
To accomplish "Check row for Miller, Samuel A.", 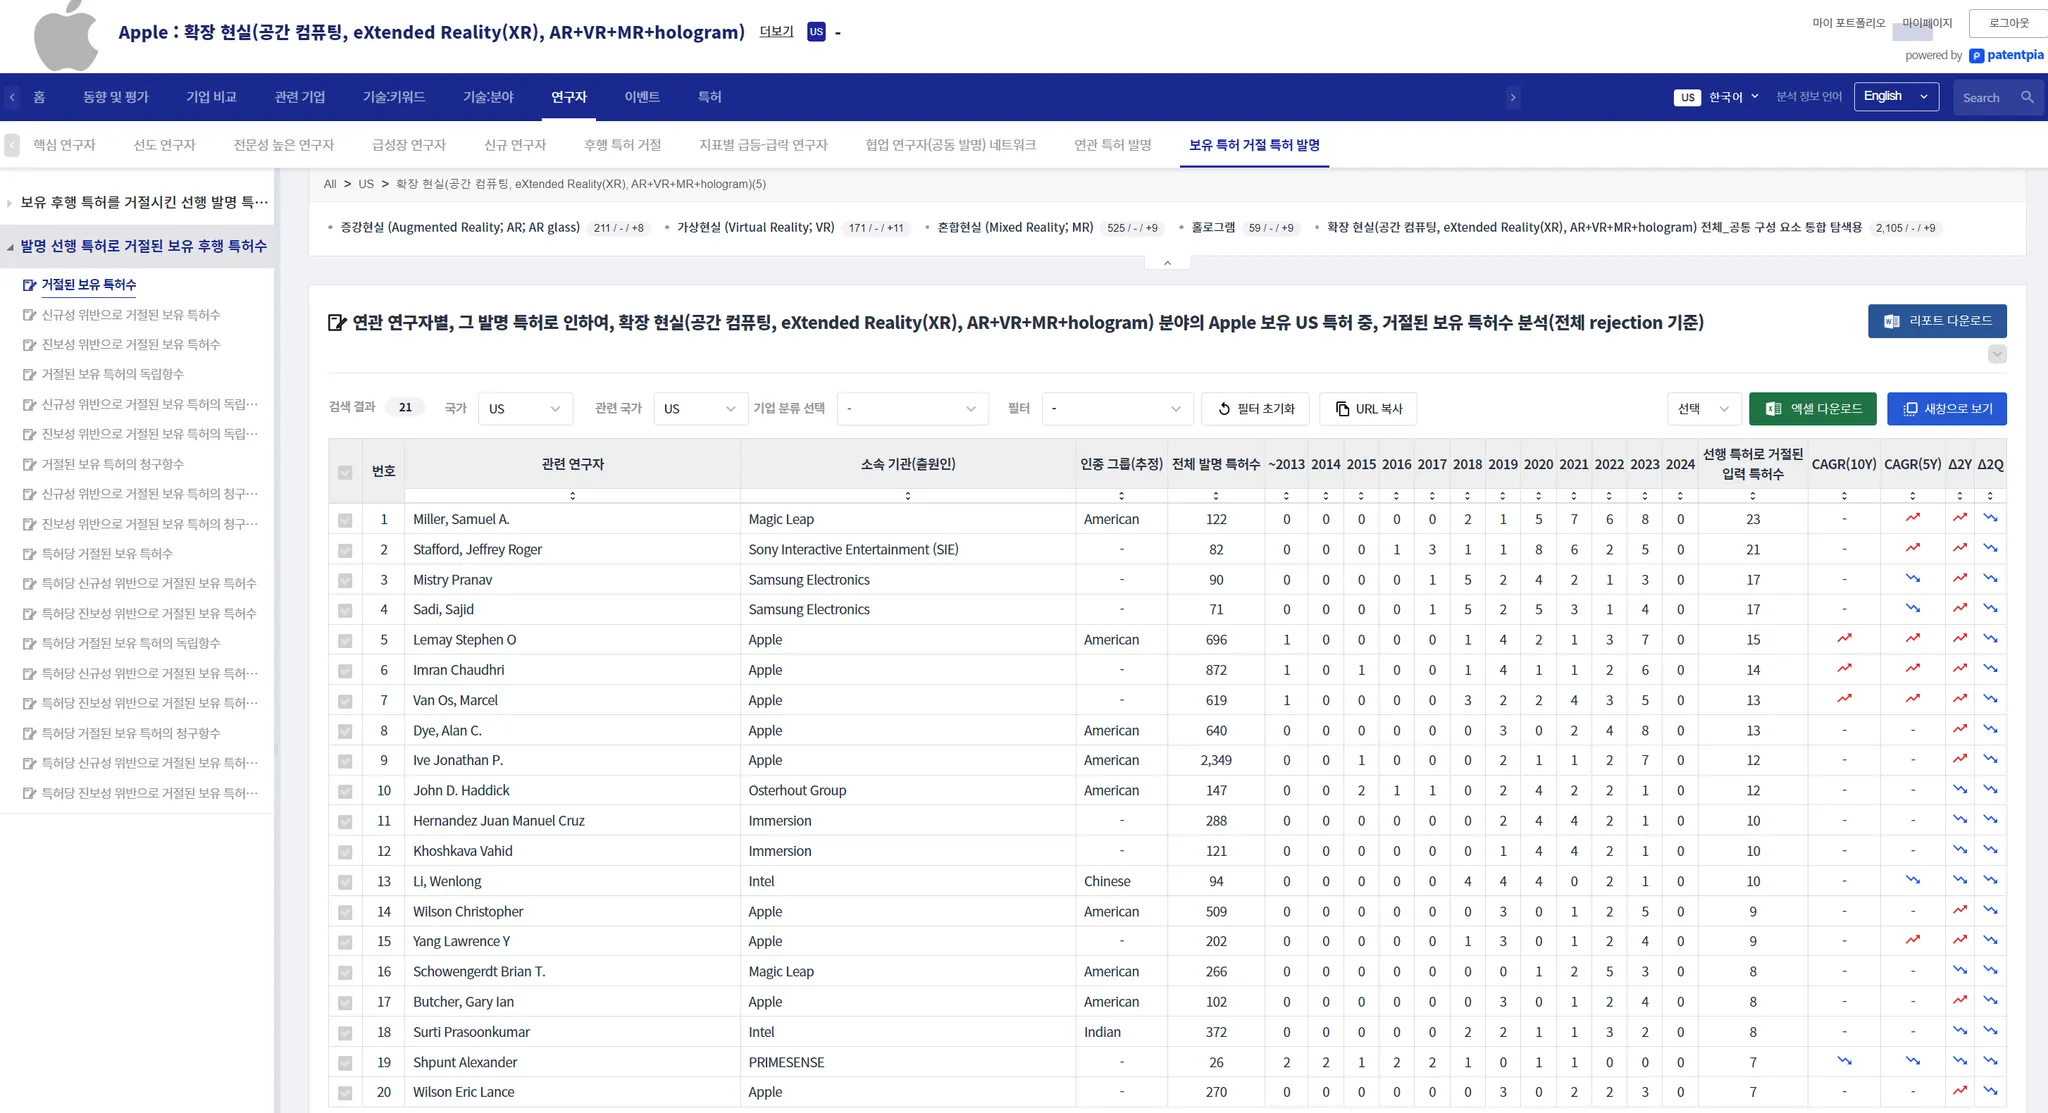I will [x=345, y=520].
